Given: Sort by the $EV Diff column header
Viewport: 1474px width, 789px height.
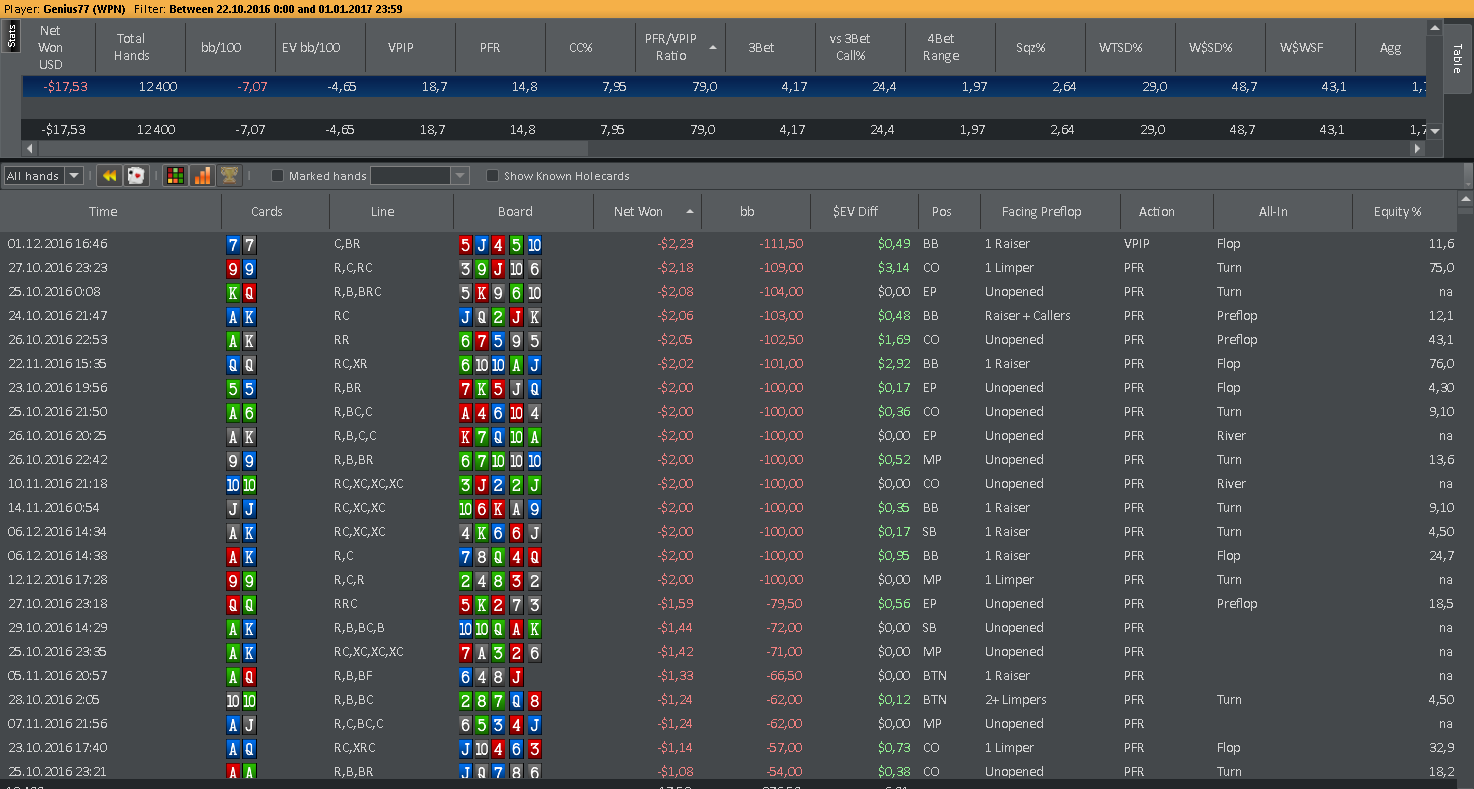Looking at the screenshot, I should (855, 212).
